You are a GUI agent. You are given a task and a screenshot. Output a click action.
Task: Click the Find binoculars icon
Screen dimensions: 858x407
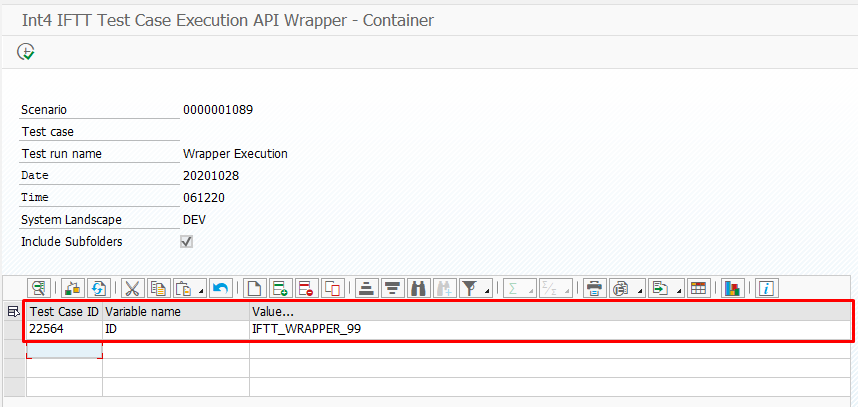point(418,288)
